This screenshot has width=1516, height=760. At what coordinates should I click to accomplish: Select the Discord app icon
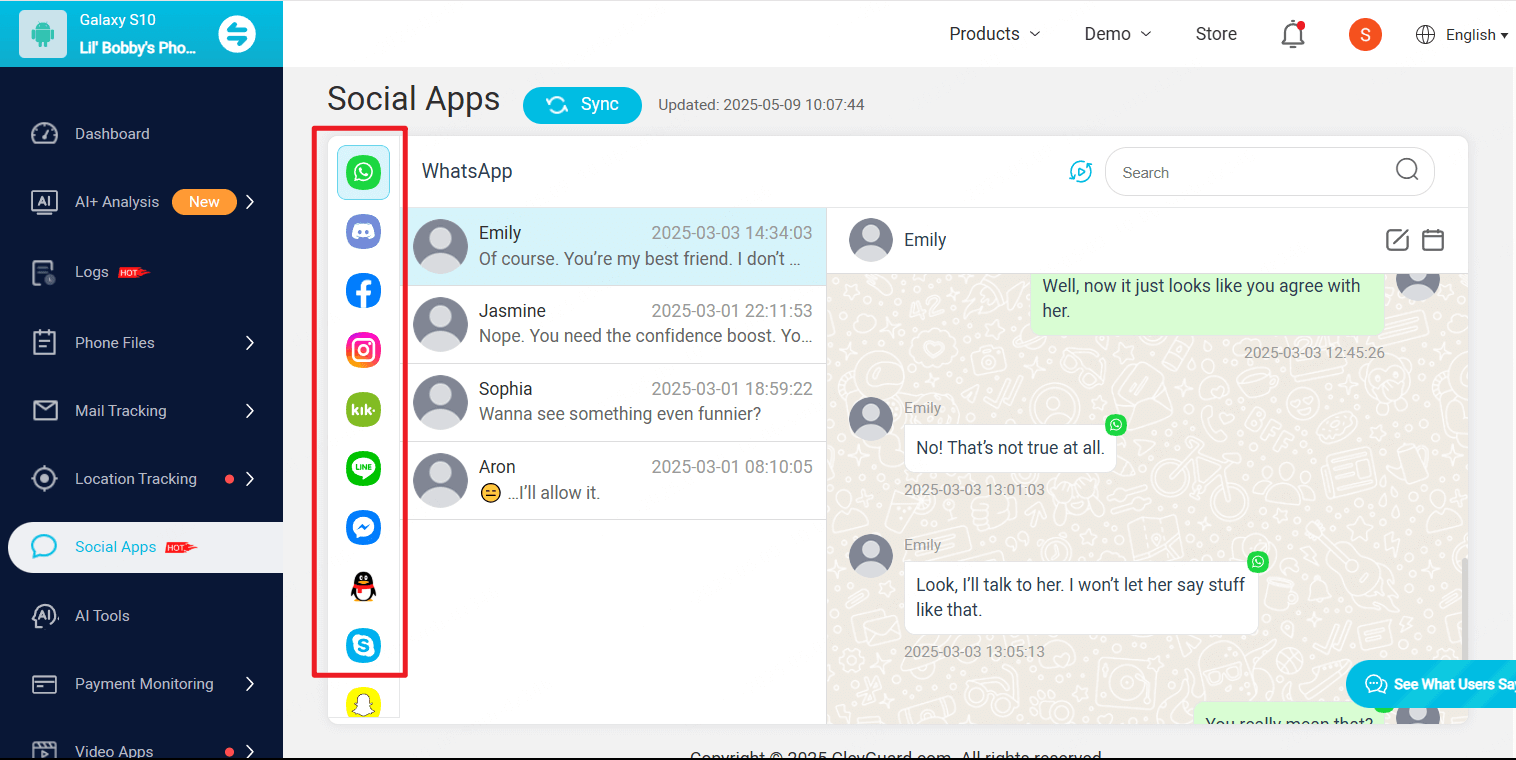[363, 232]
